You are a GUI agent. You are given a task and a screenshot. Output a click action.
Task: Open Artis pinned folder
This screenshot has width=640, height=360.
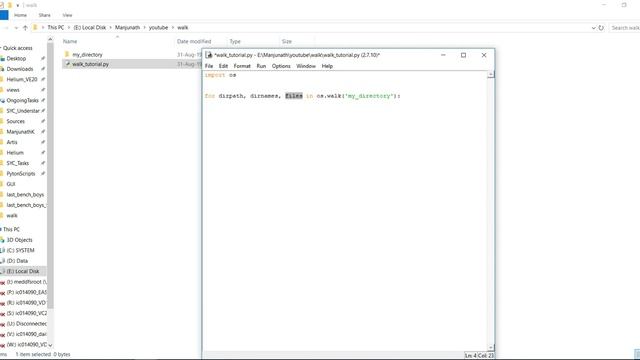(x=12, y=142)
